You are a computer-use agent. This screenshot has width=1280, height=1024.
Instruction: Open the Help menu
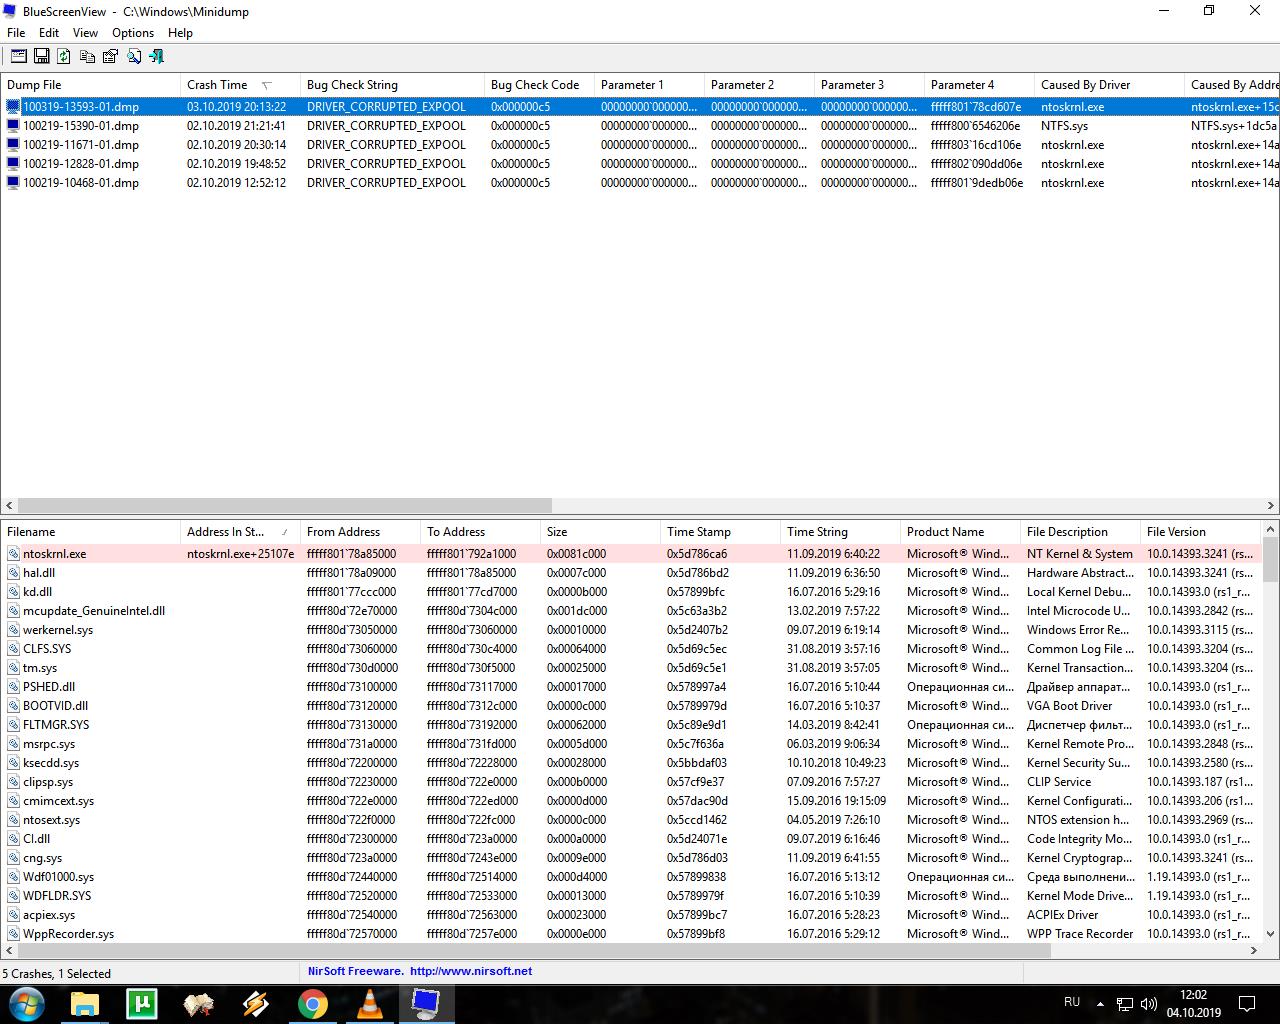(x=180, y=33)
